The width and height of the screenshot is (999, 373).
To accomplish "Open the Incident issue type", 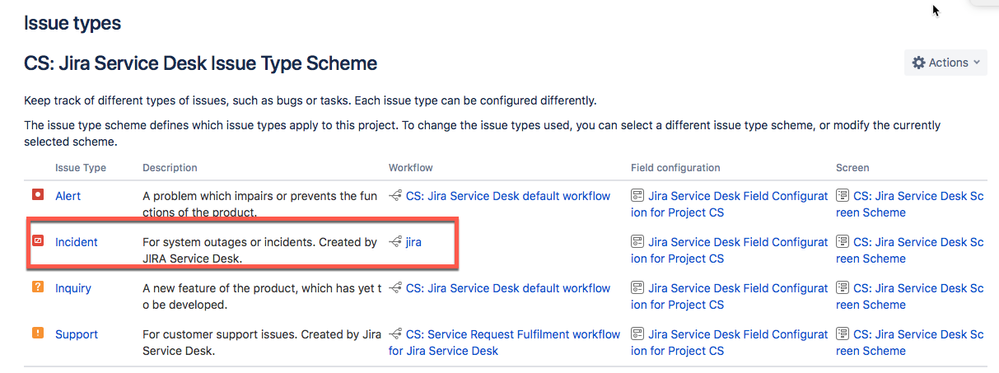I will tap(76, 242).
